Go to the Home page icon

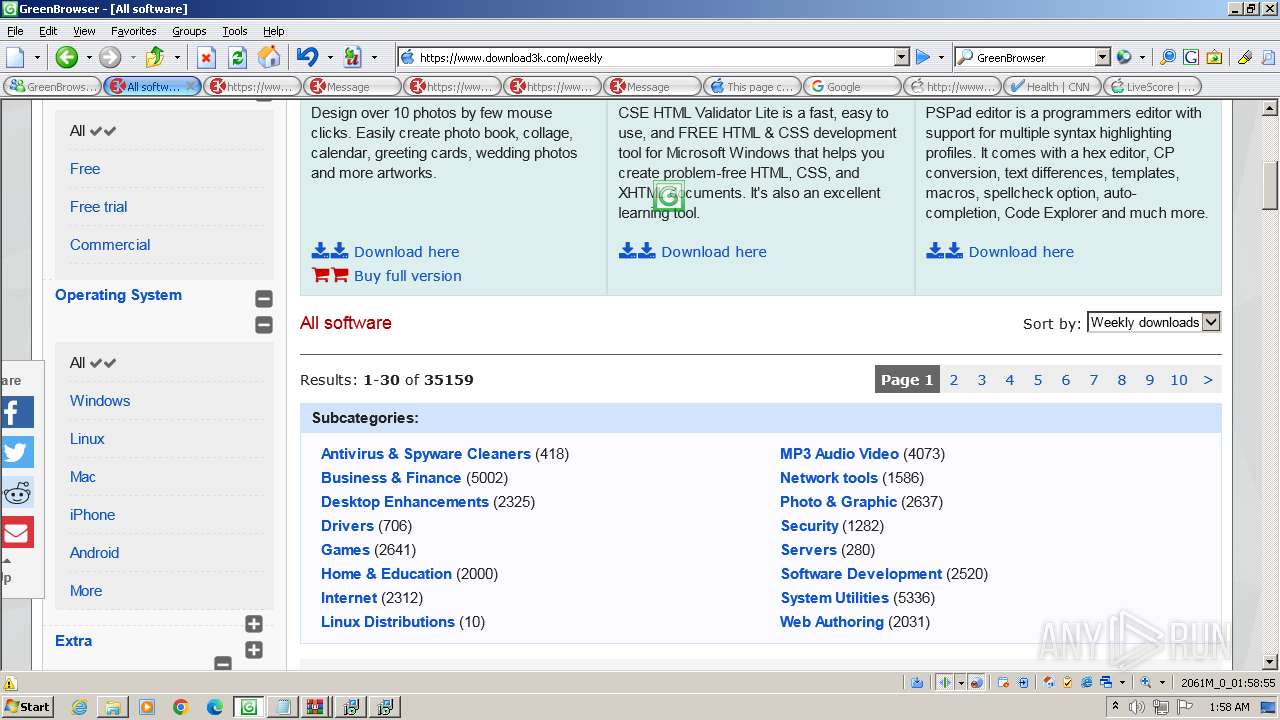coord(268,57)
